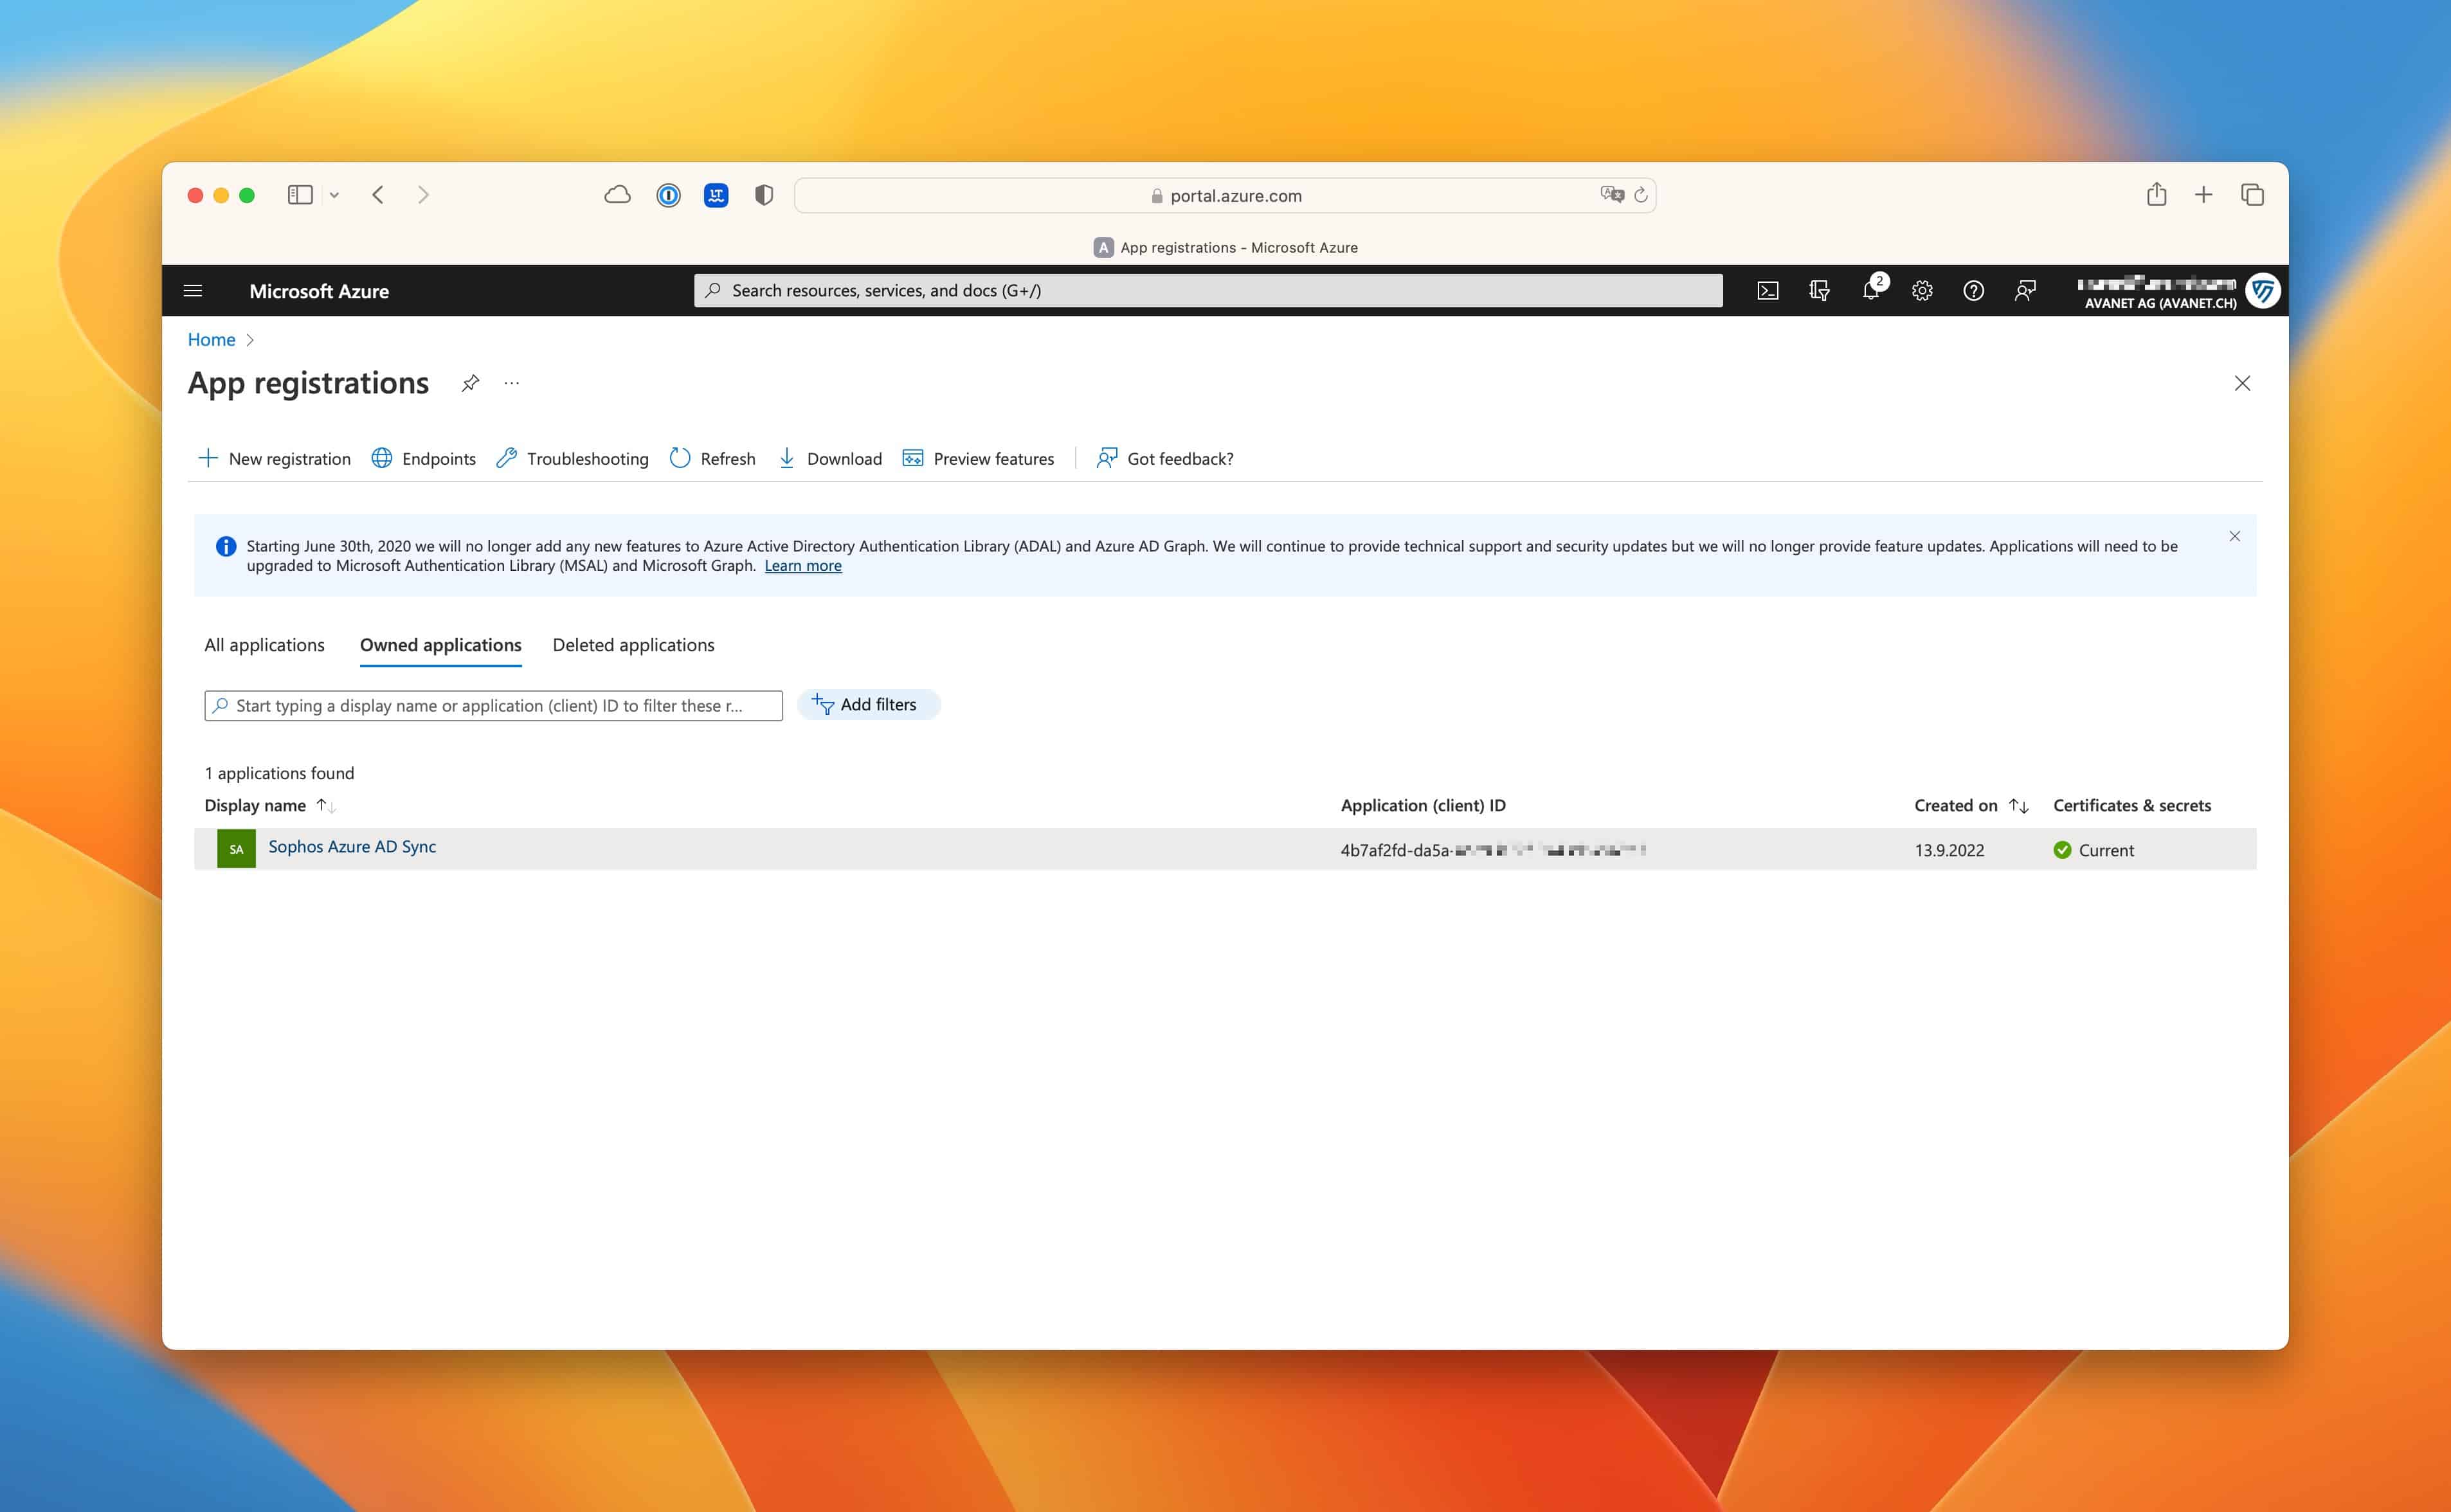Click the Application (client) ID column header
Image resolution: width=2451 pixels, height=1512 pixels.
(1423, 806)
